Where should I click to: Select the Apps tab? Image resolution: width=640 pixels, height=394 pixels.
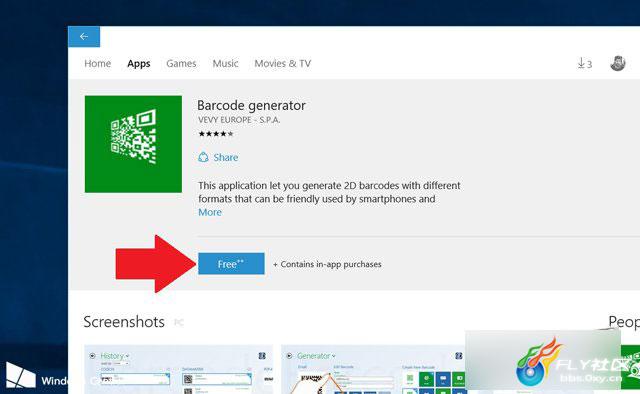pos(139,64)
